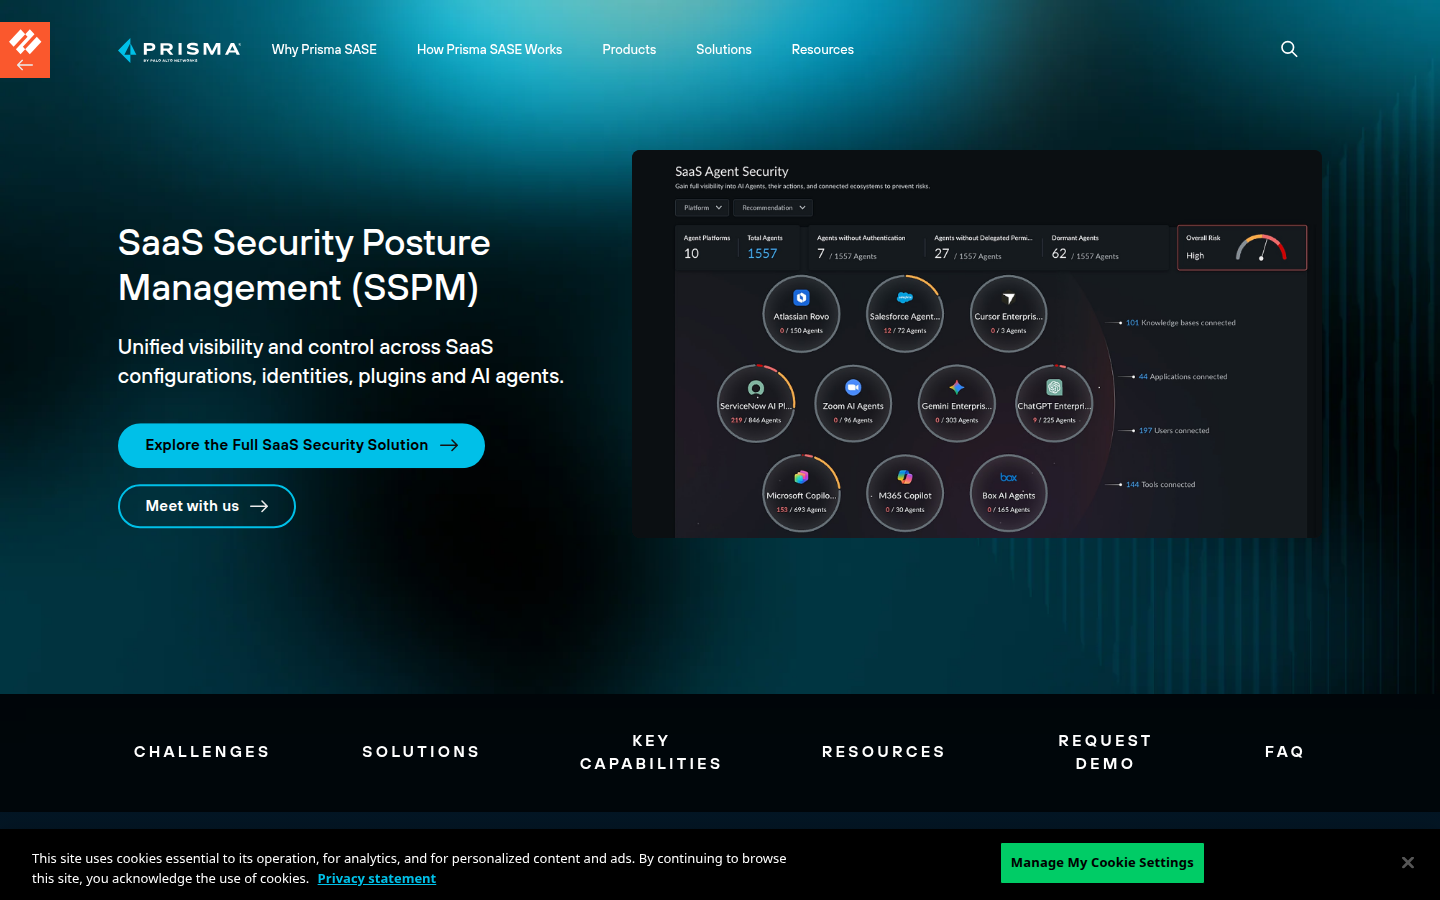Click the Total Agents 1557 value

pyautogui.click(x=762, y=254)
